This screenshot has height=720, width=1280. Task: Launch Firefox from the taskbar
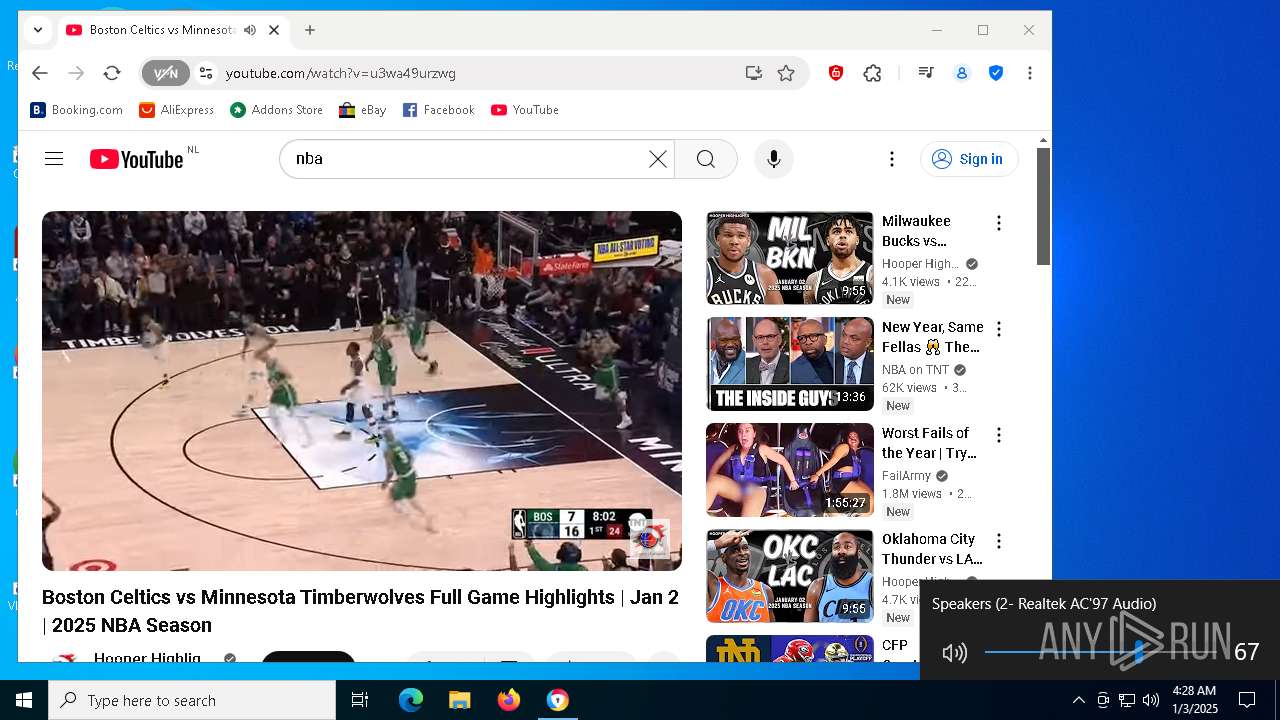click(x=509, y=700)
